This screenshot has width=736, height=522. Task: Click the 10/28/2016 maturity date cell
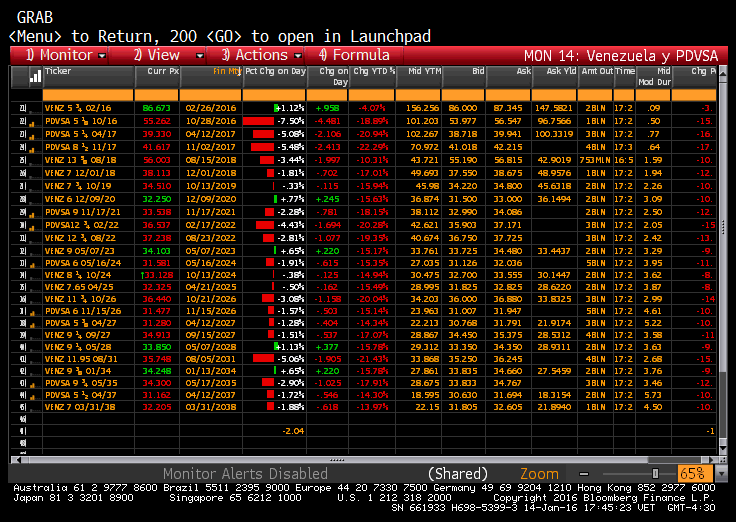tap(211, 121)
